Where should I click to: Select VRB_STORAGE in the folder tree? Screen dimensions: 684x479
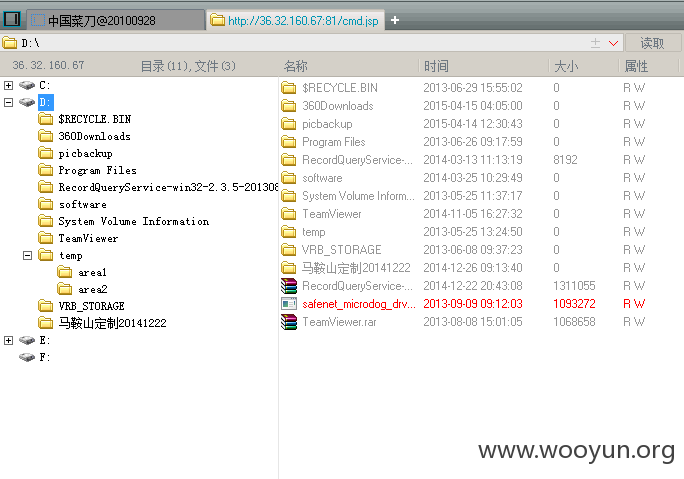coord(91,306)
